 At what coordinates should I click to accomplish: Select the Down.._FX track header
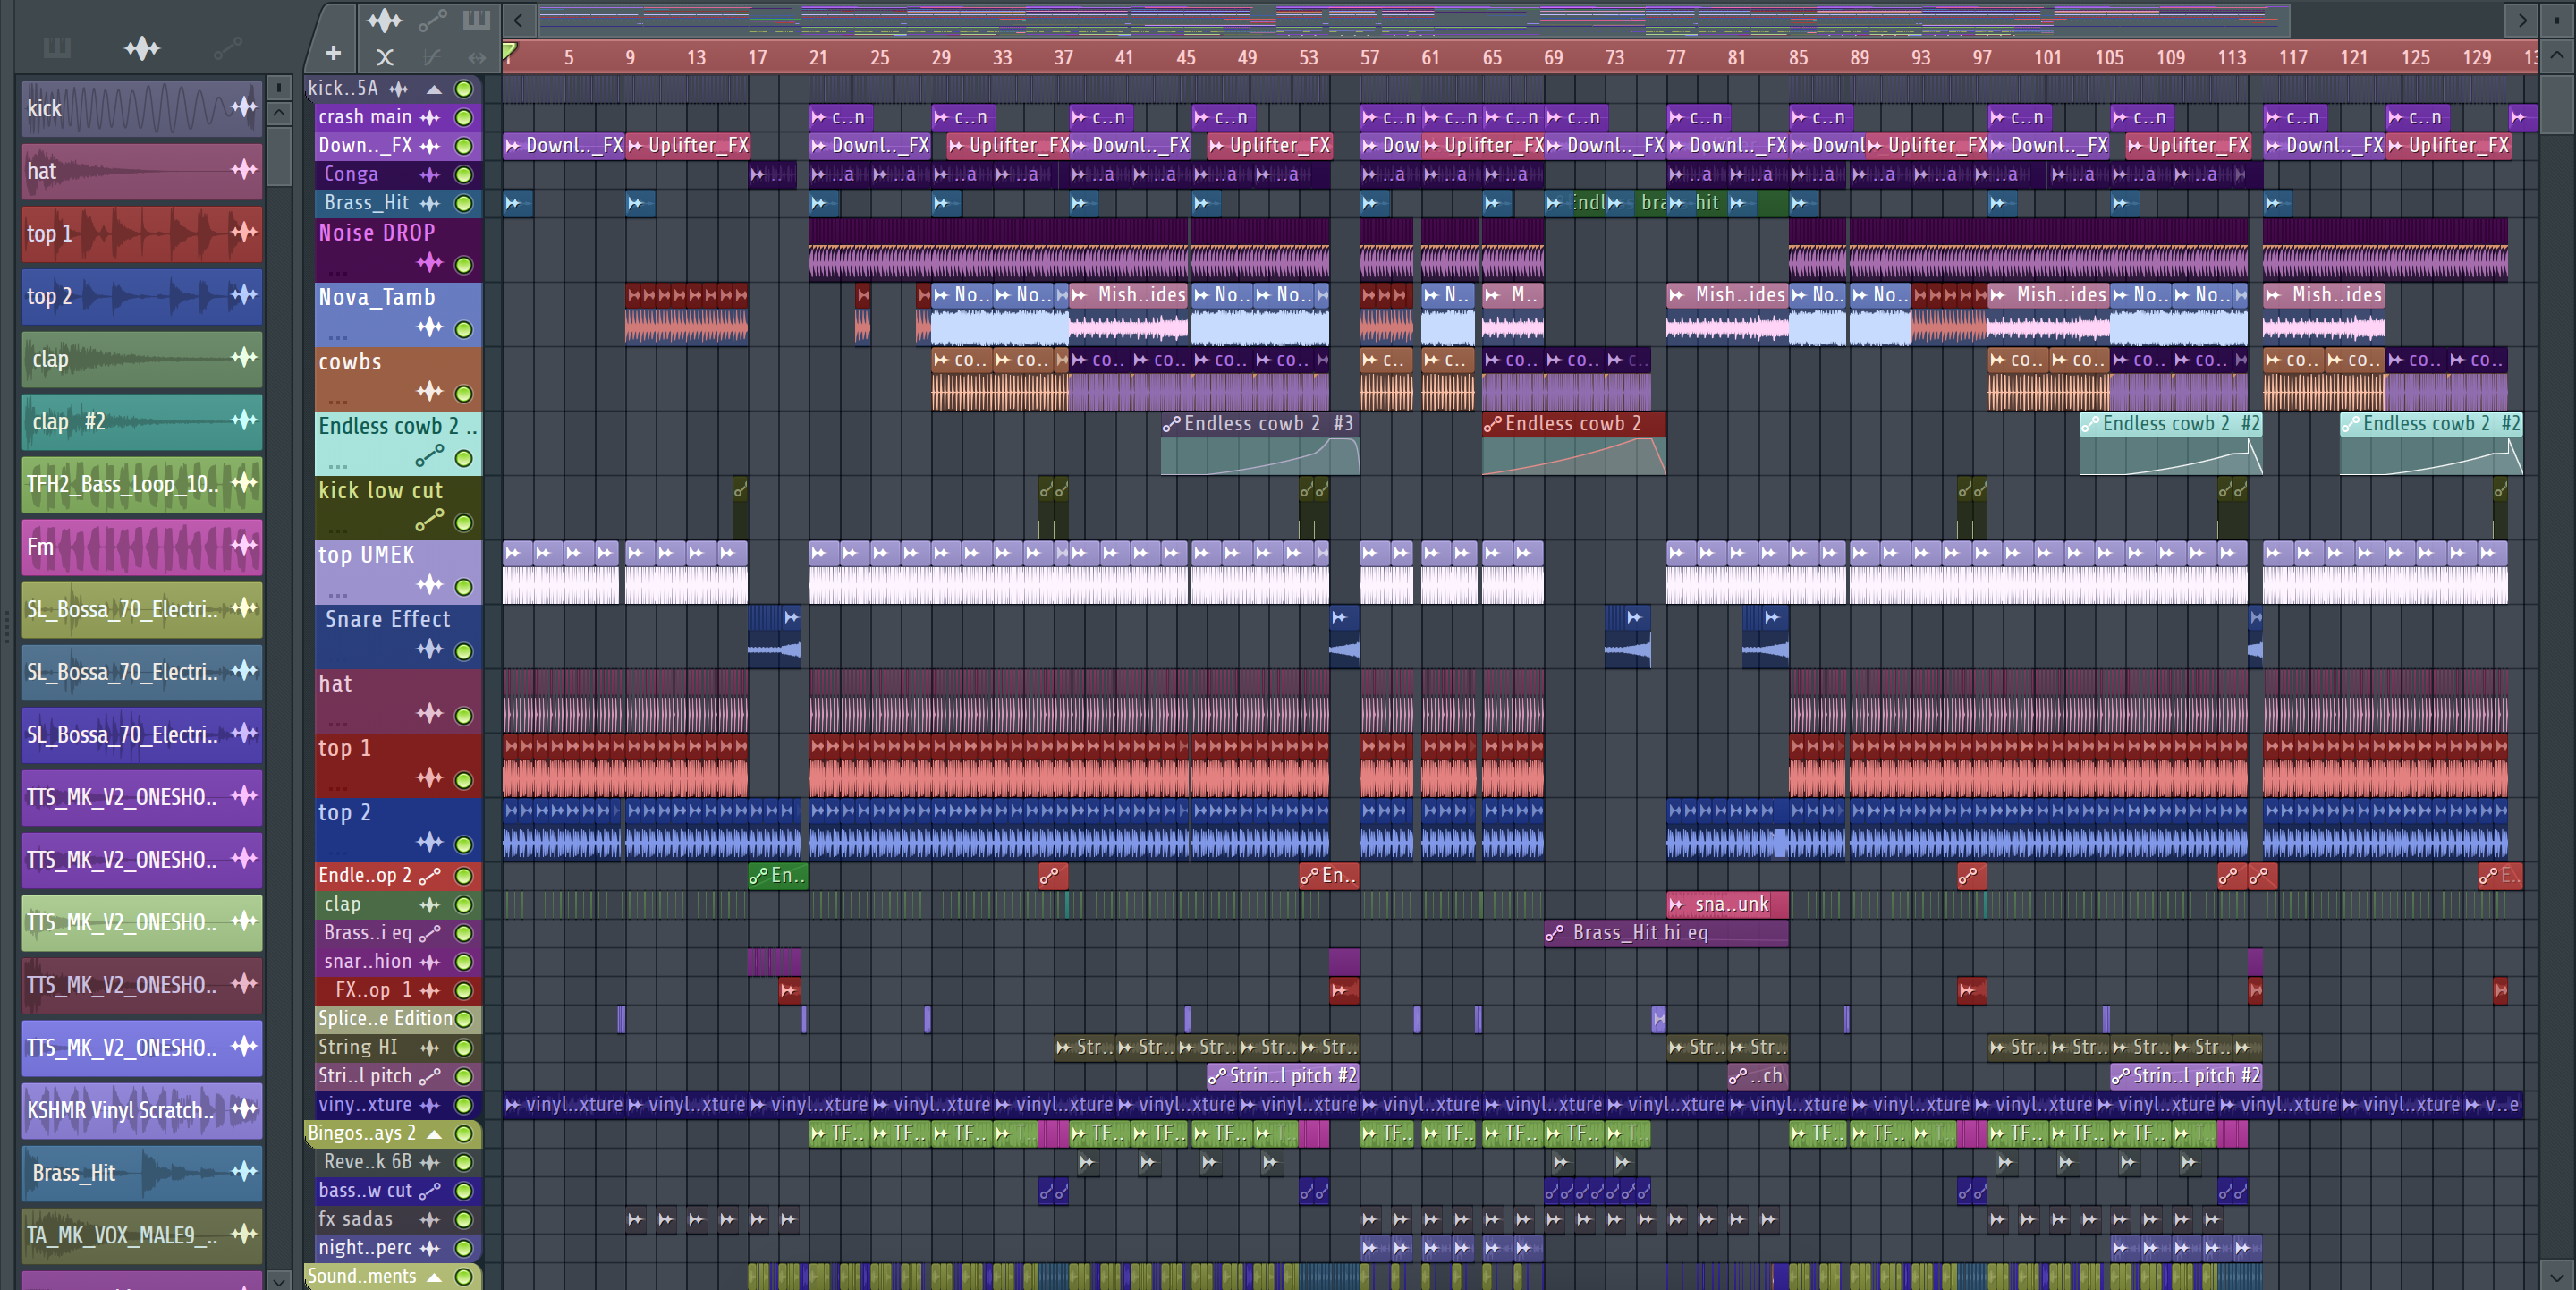click(397, 145)
